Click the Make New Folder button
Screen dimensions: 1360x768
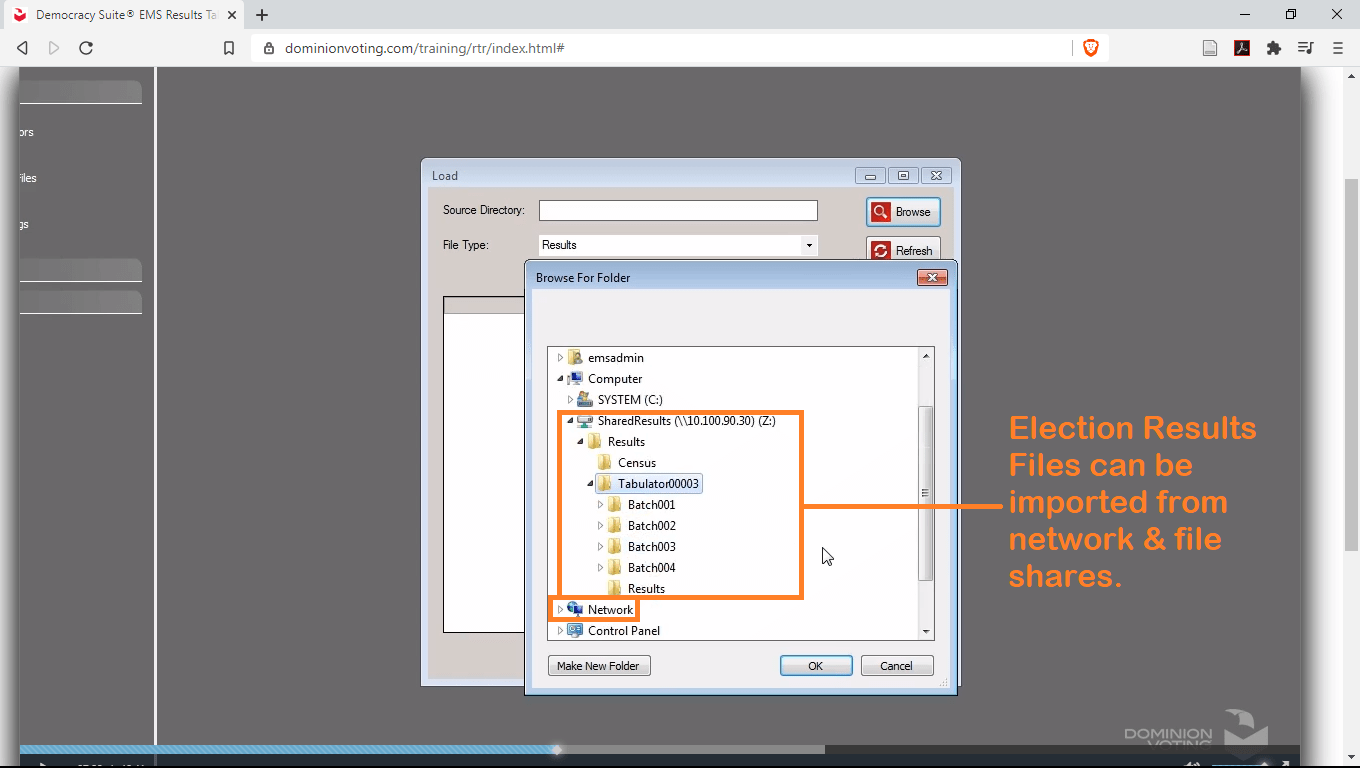click(599, 666)
